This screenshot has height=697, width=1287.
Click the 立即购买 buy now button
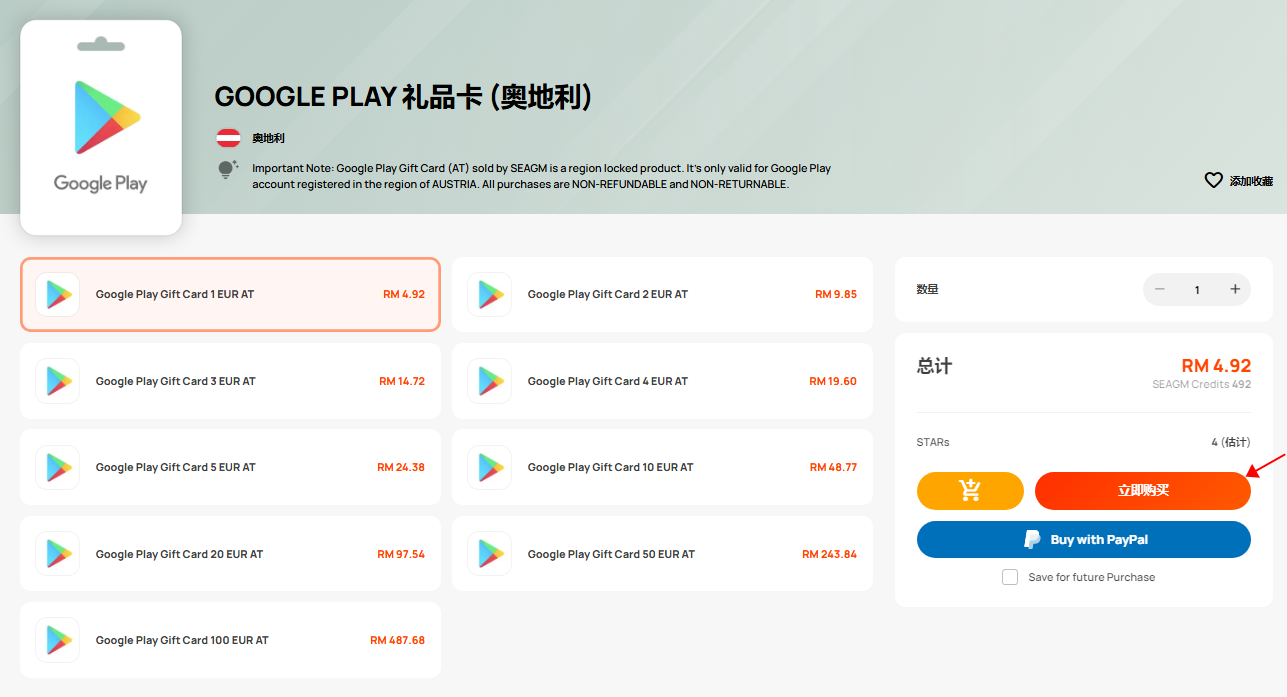tap(1143, 491)
